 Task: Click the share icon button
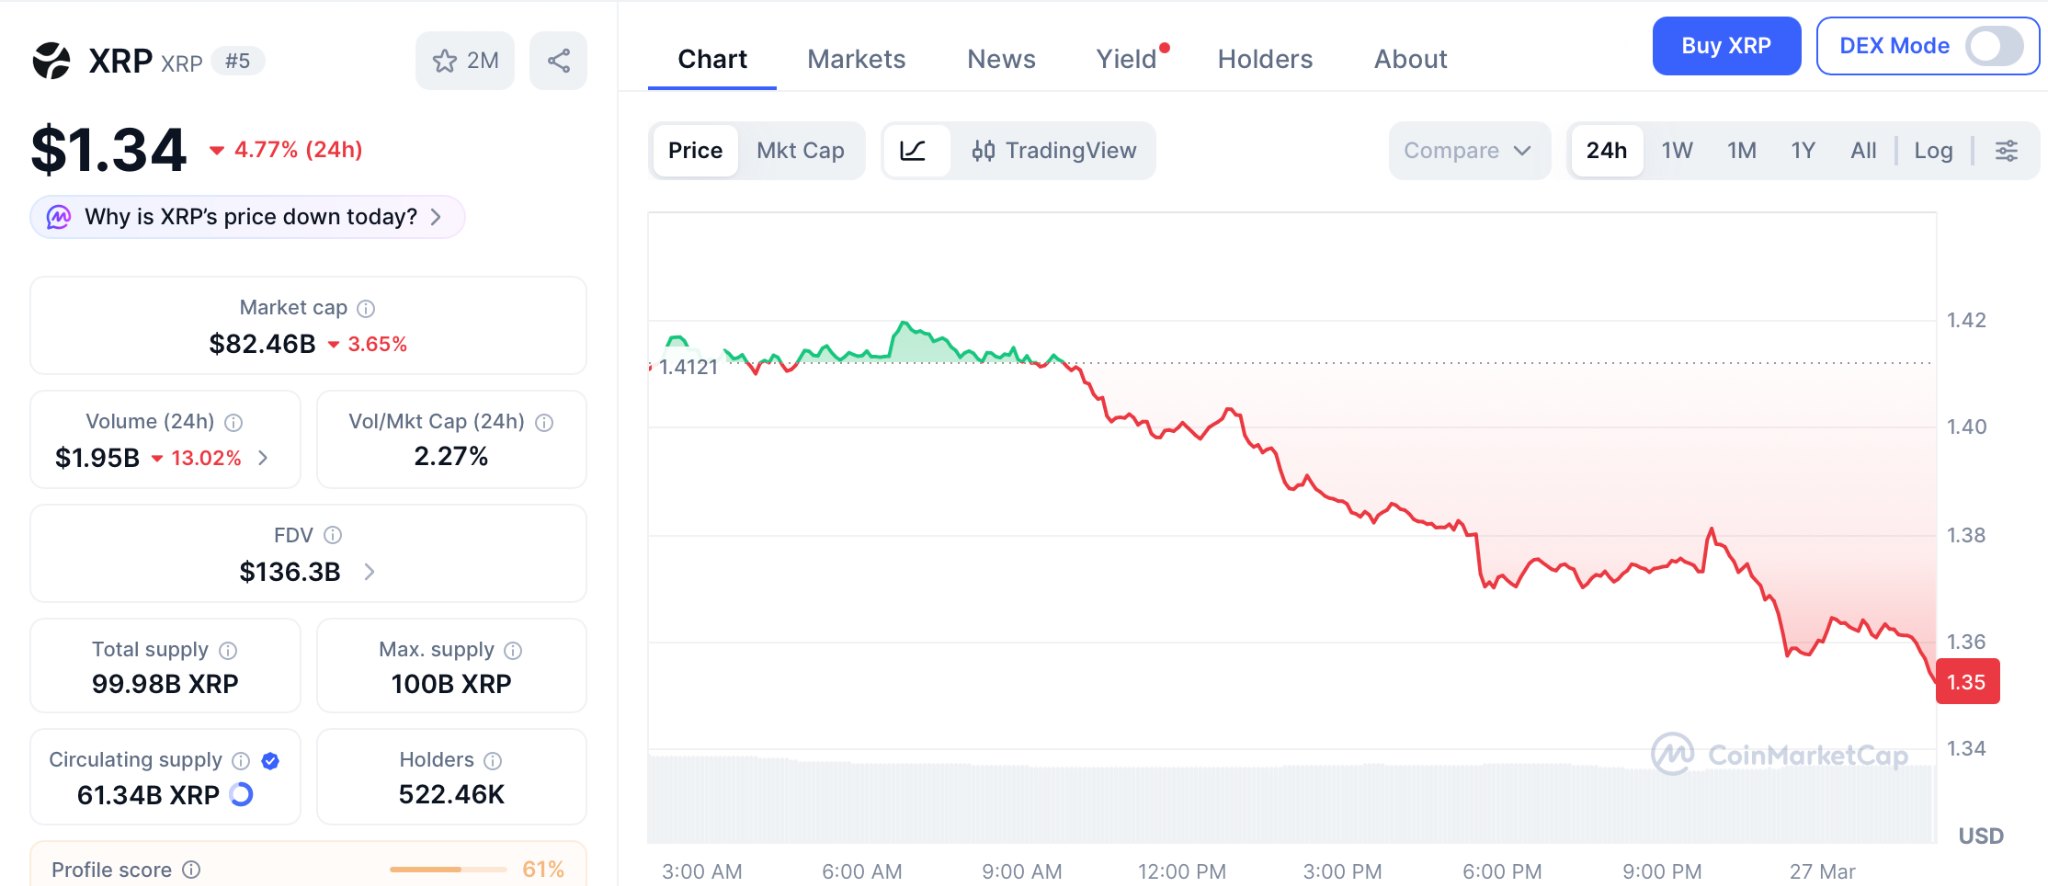coord(558,61)
